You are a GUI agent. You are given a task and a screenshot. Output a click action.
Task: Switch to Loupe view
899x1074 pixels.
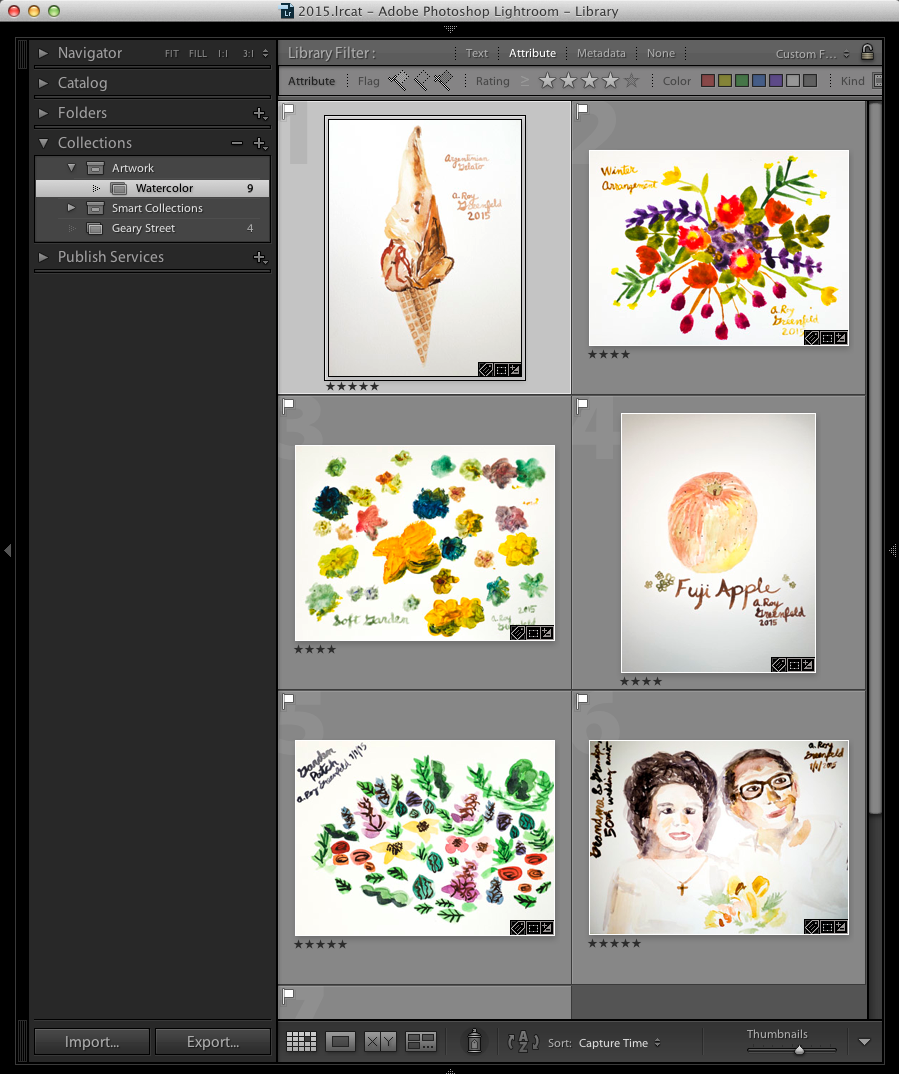click(x=341, y=1042)
